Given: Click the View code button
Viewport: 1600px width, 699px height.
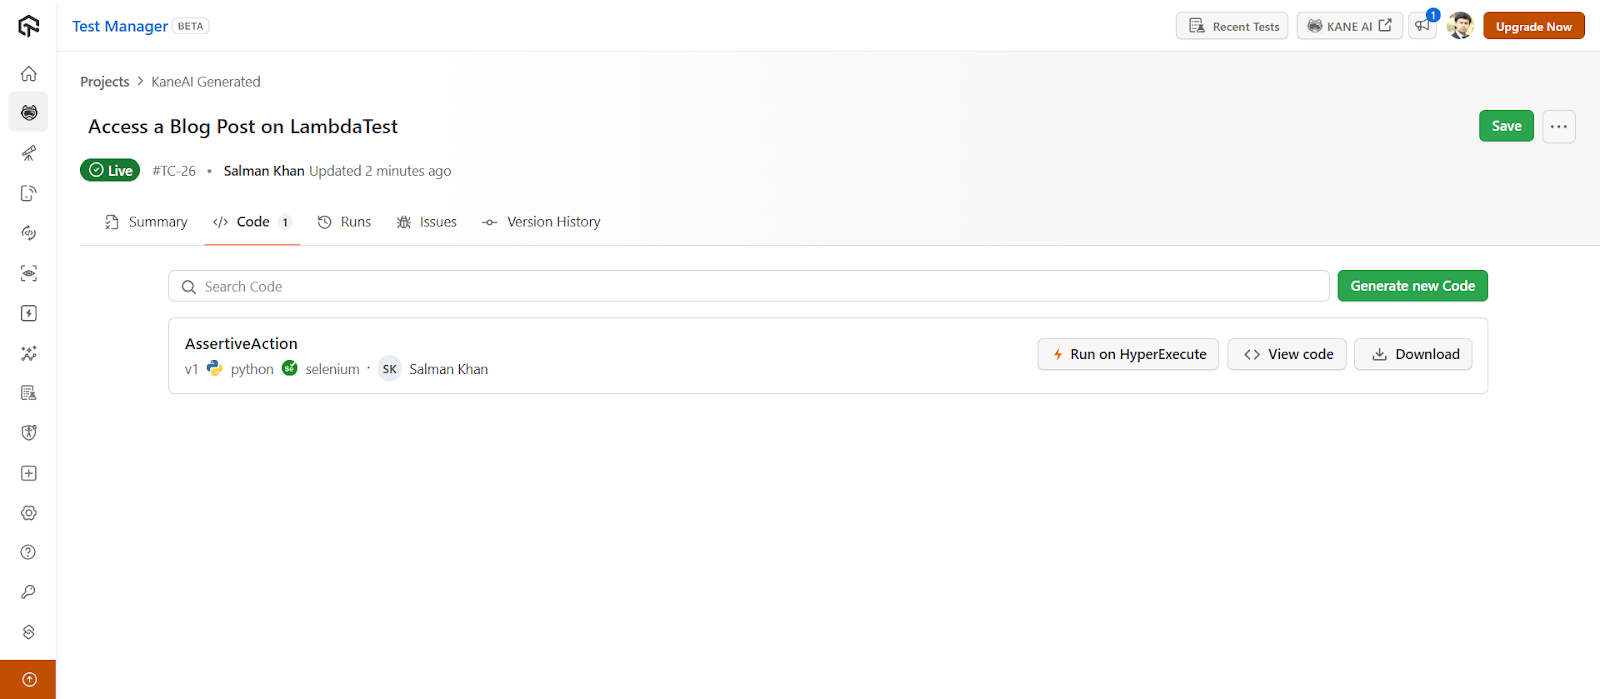Looking at the screenshot, I should coord(1287,354).
